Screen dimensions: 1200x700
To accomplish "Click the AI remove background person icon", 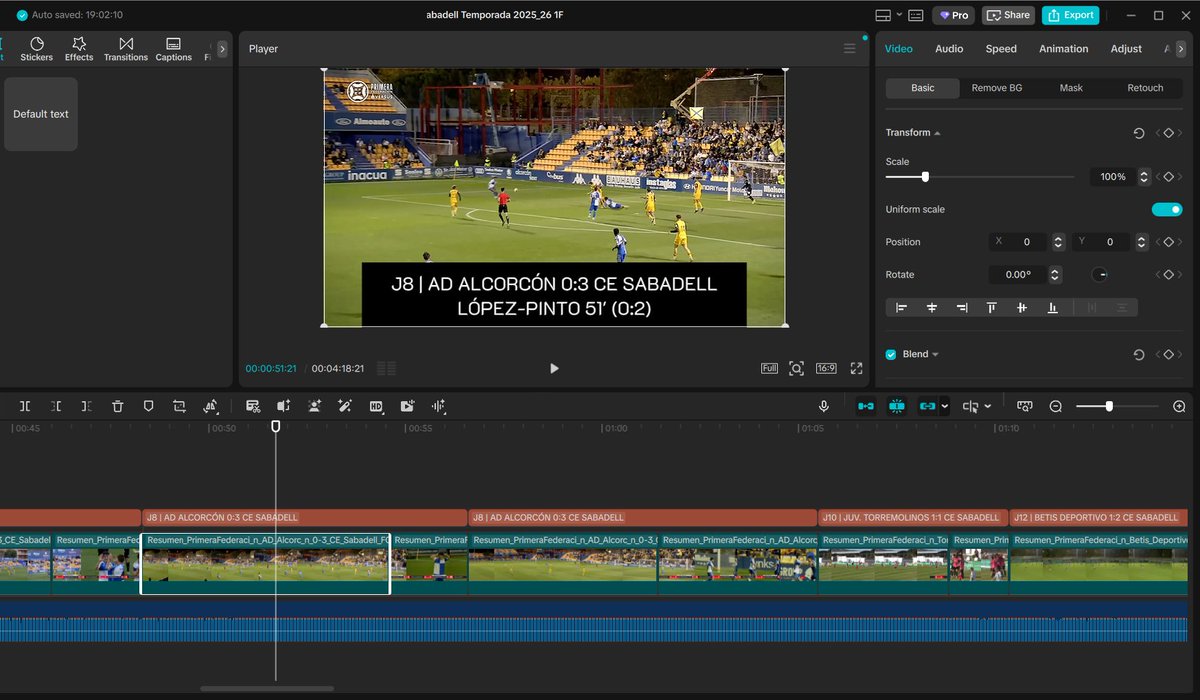I will [x=315, y=406].
